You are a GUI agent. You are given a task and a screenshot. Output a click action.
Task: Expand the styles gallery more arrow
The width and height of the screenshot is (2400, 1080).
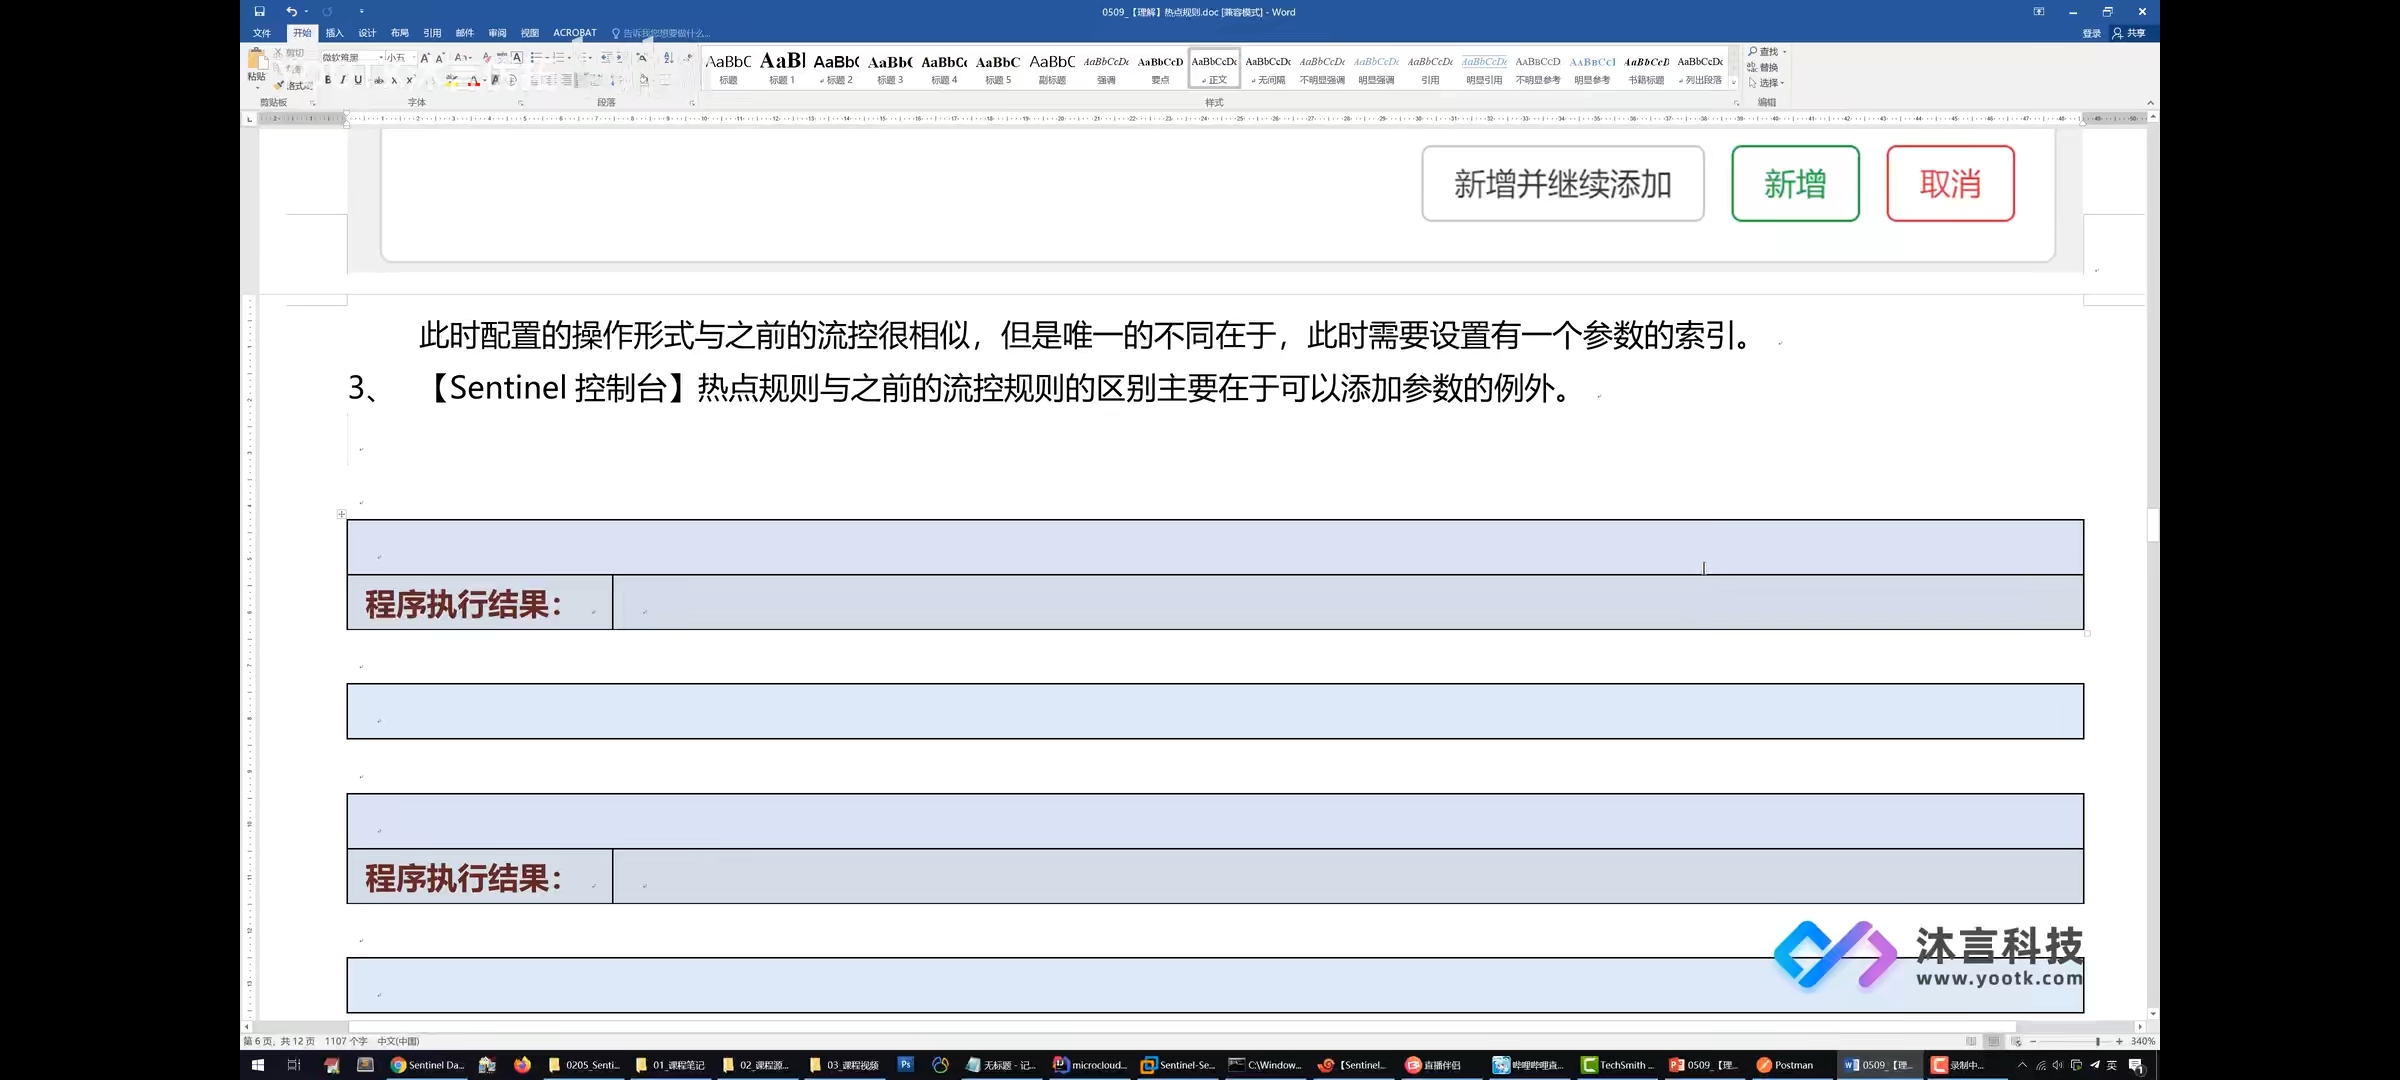1734,83
